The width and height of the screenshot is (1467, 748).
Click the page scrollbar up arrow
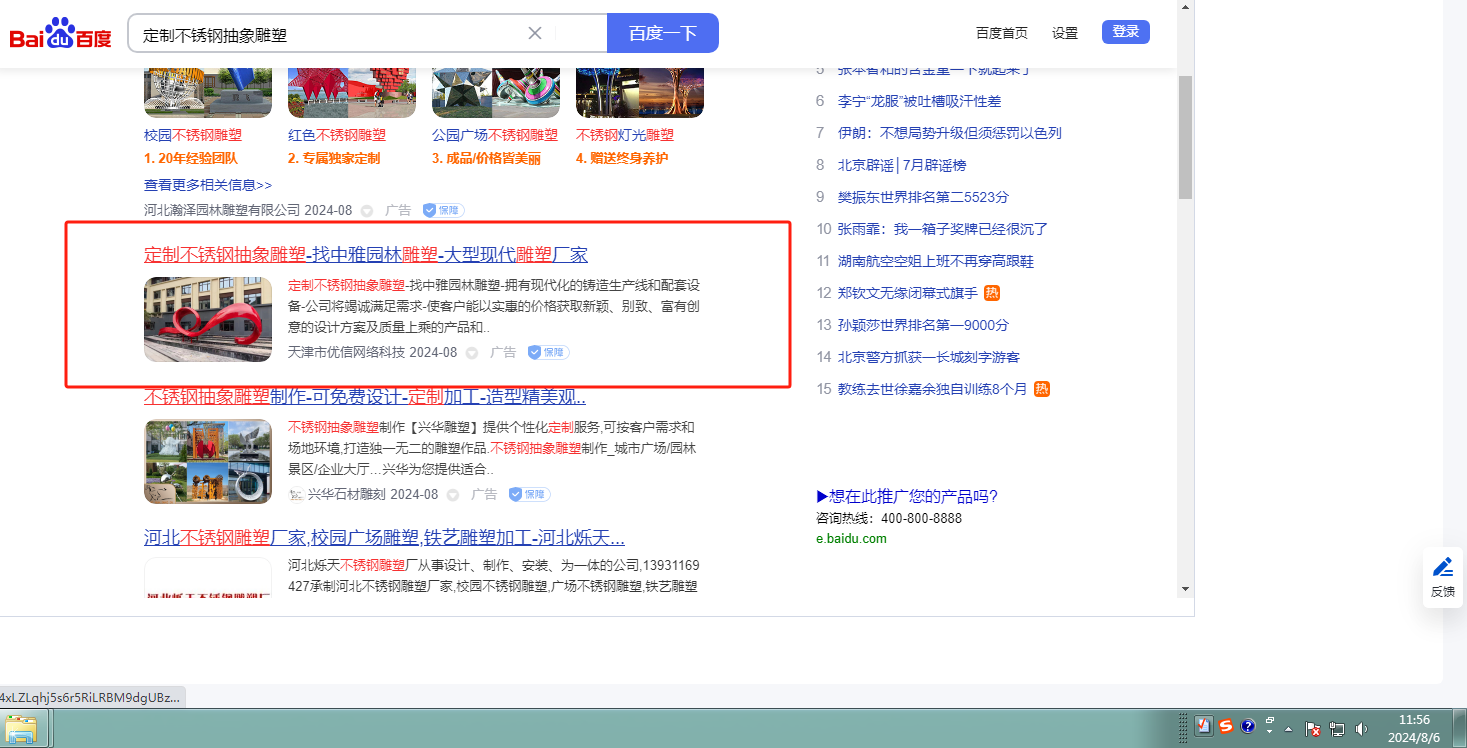pyautogui.click(x=1185, y=7)
